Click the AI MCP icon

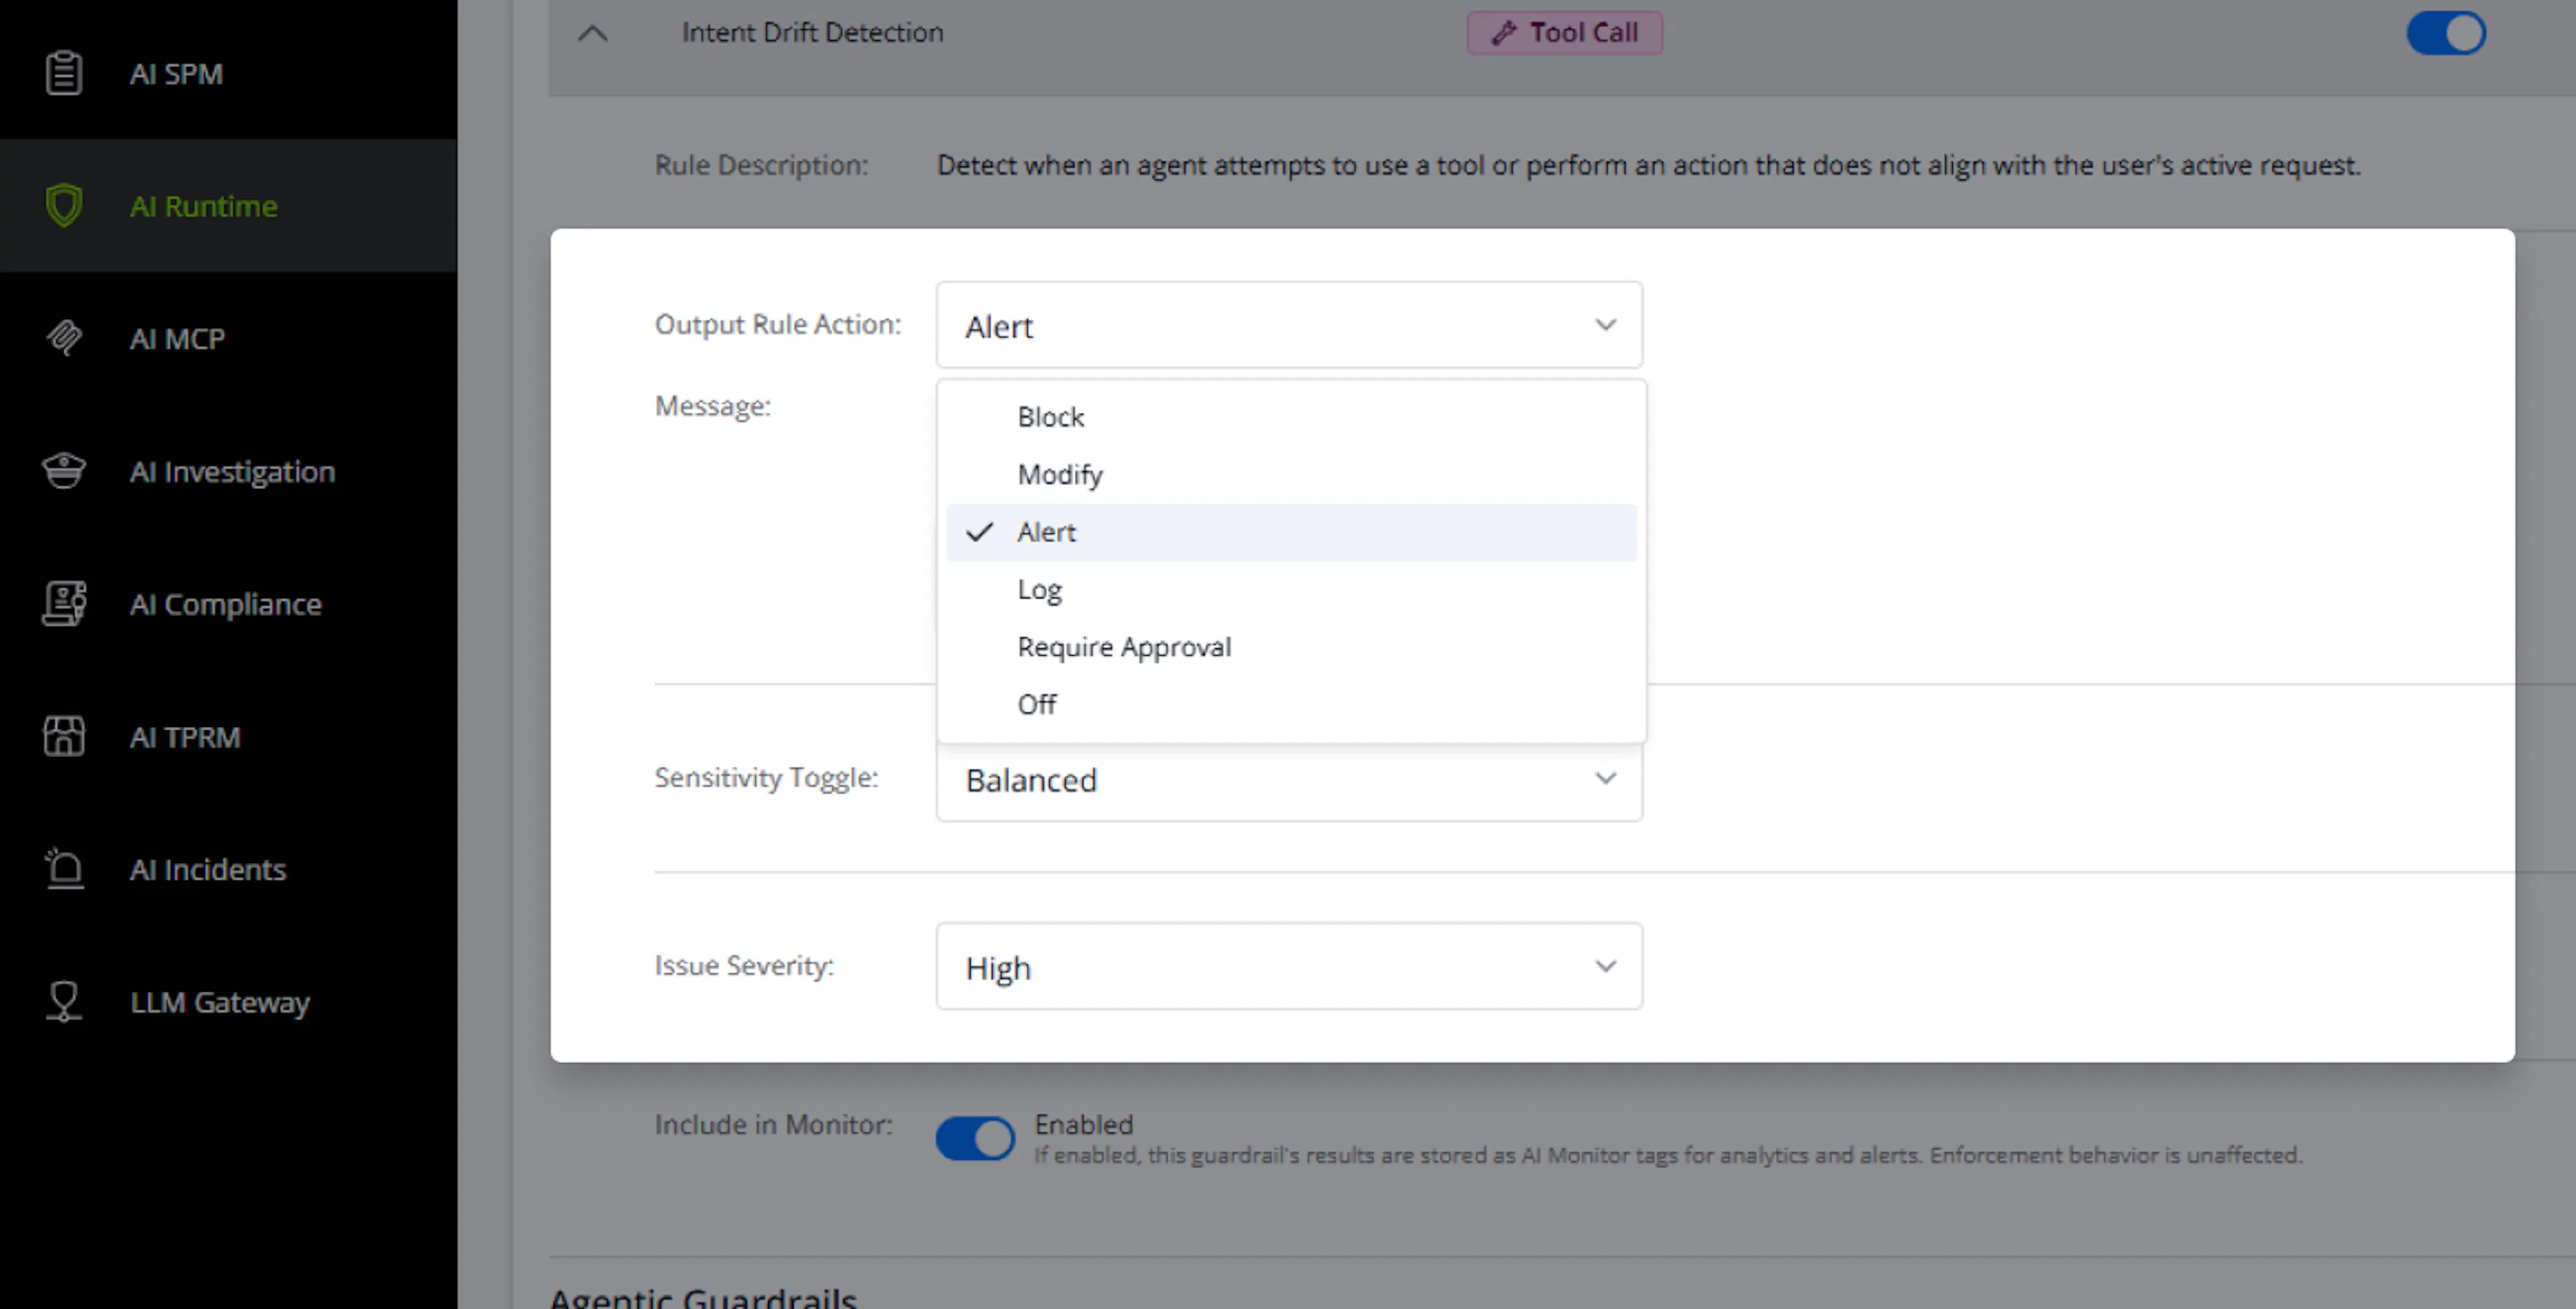click(x=64, y=338)
